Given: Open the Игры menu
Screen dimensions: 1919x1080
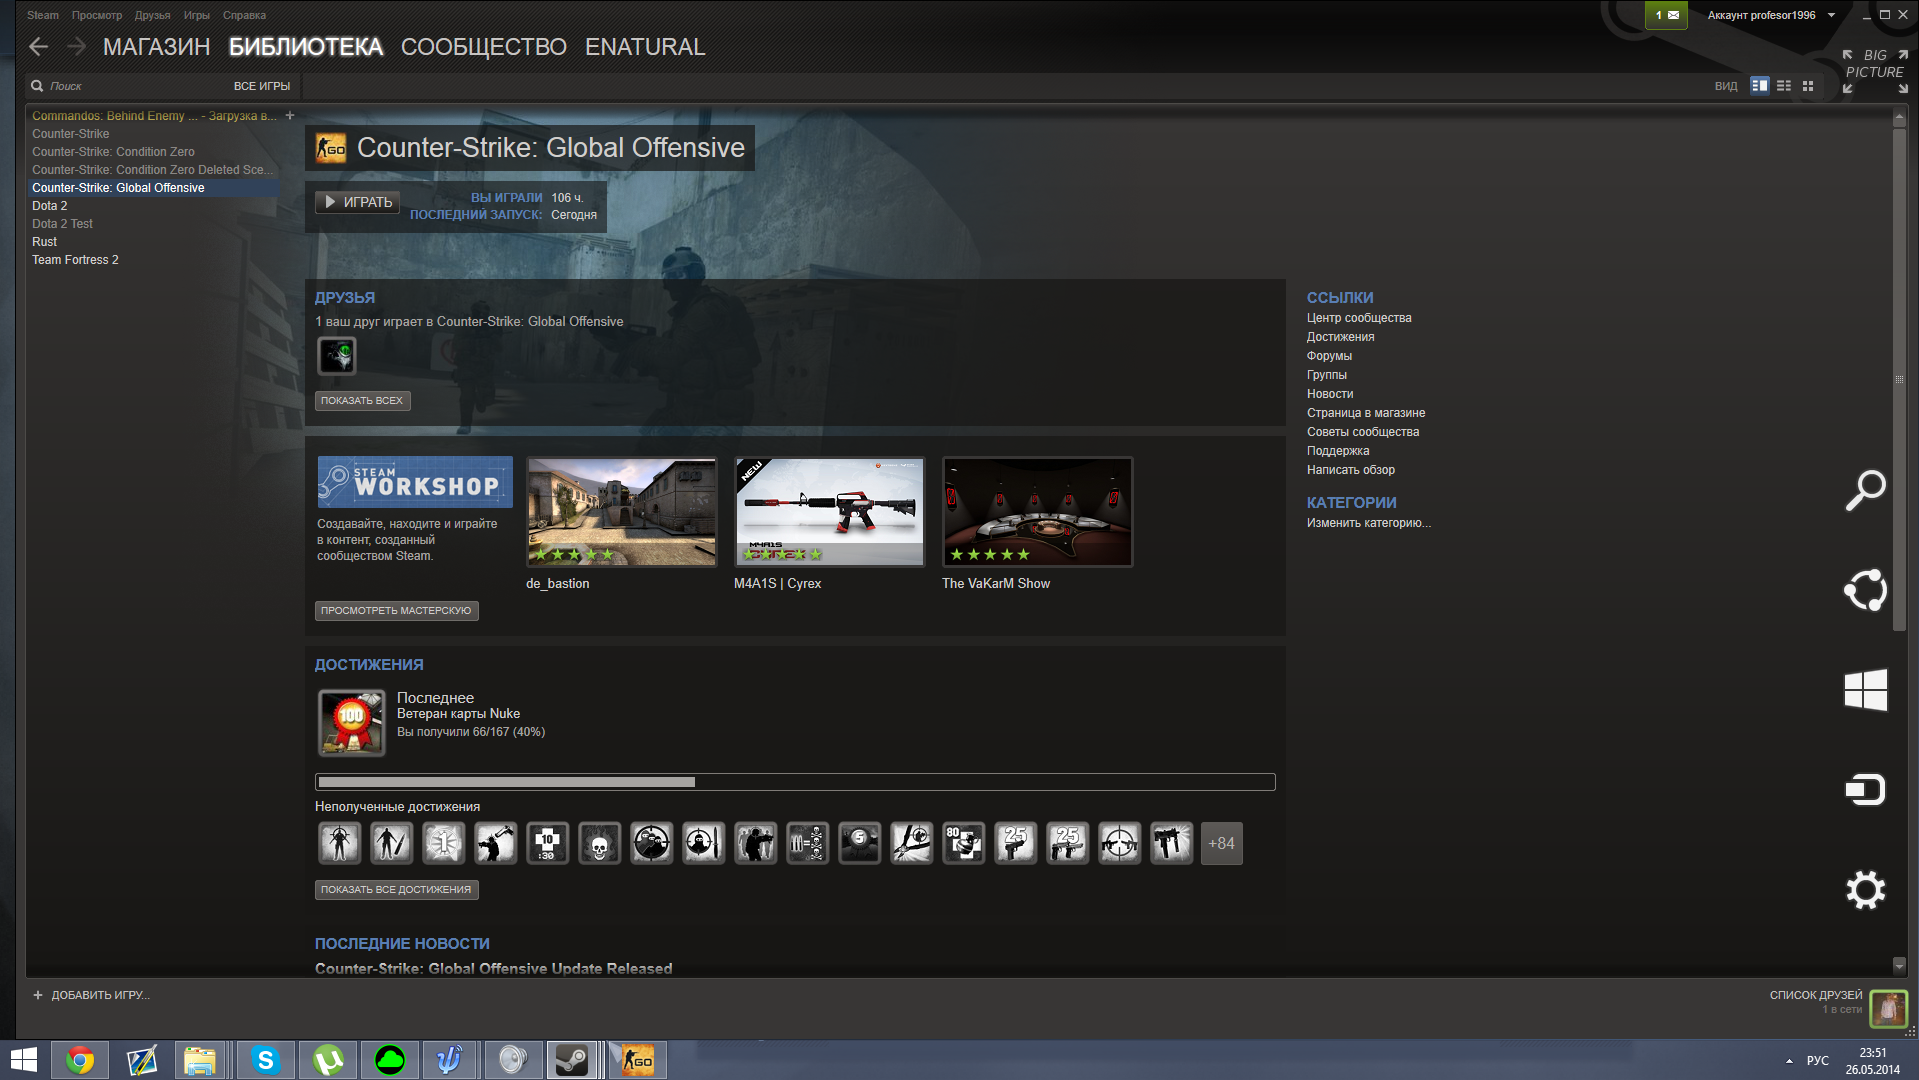Looking at the screenshot, I should pyautogui.click(x=197, y=15).
